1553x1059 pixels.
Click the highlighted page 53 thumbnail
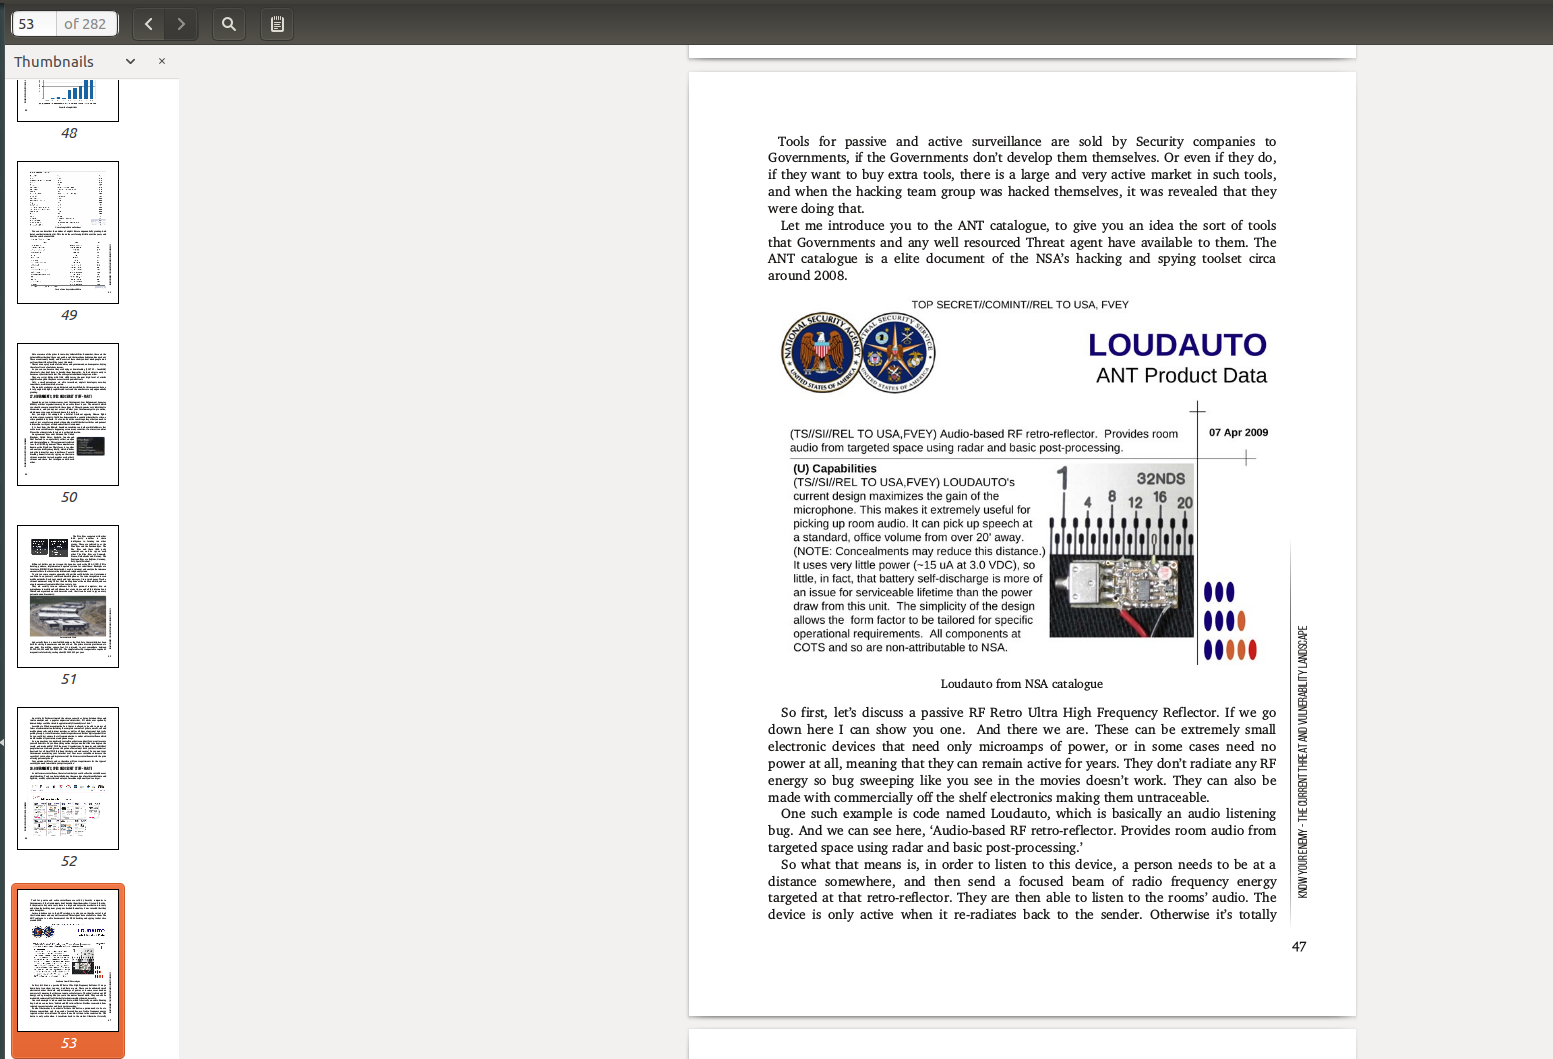(68, 960)
